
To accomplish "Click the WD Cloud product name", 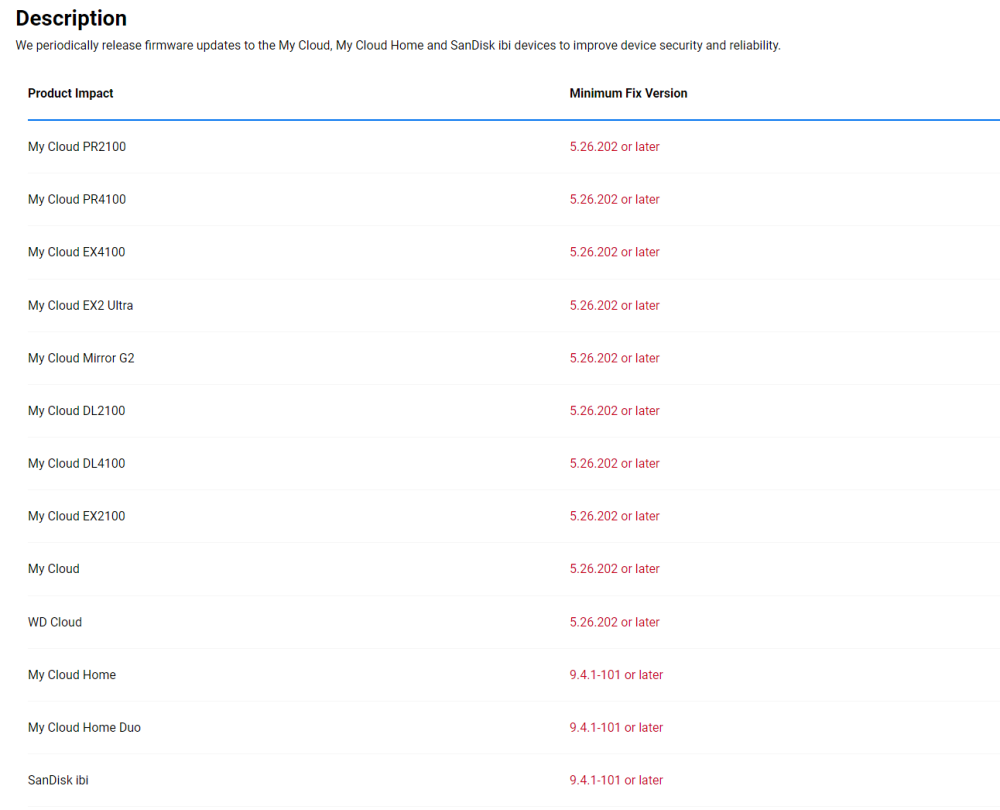I will tap(55, 622).
